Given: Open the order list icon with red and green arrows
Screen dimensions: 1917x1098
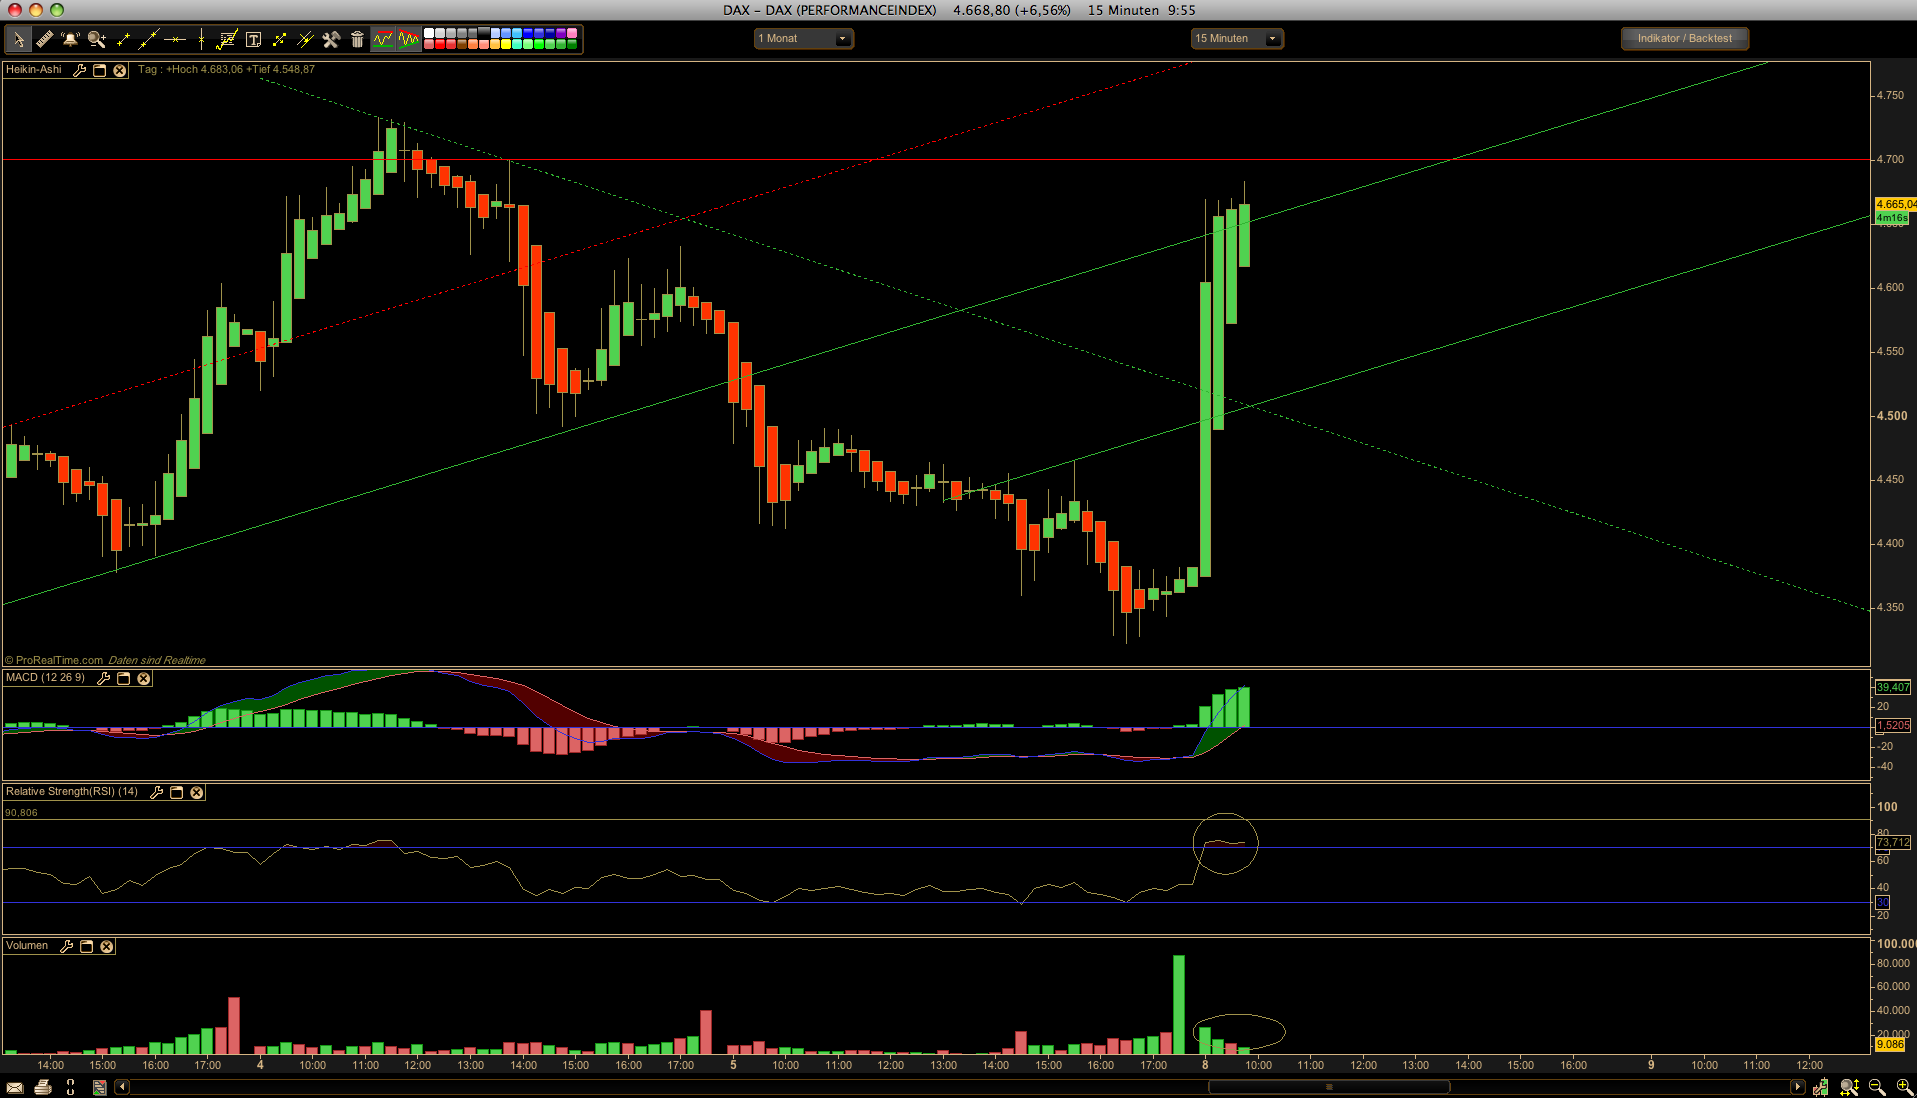Looking at the screenshot, I should [99, 1087].
